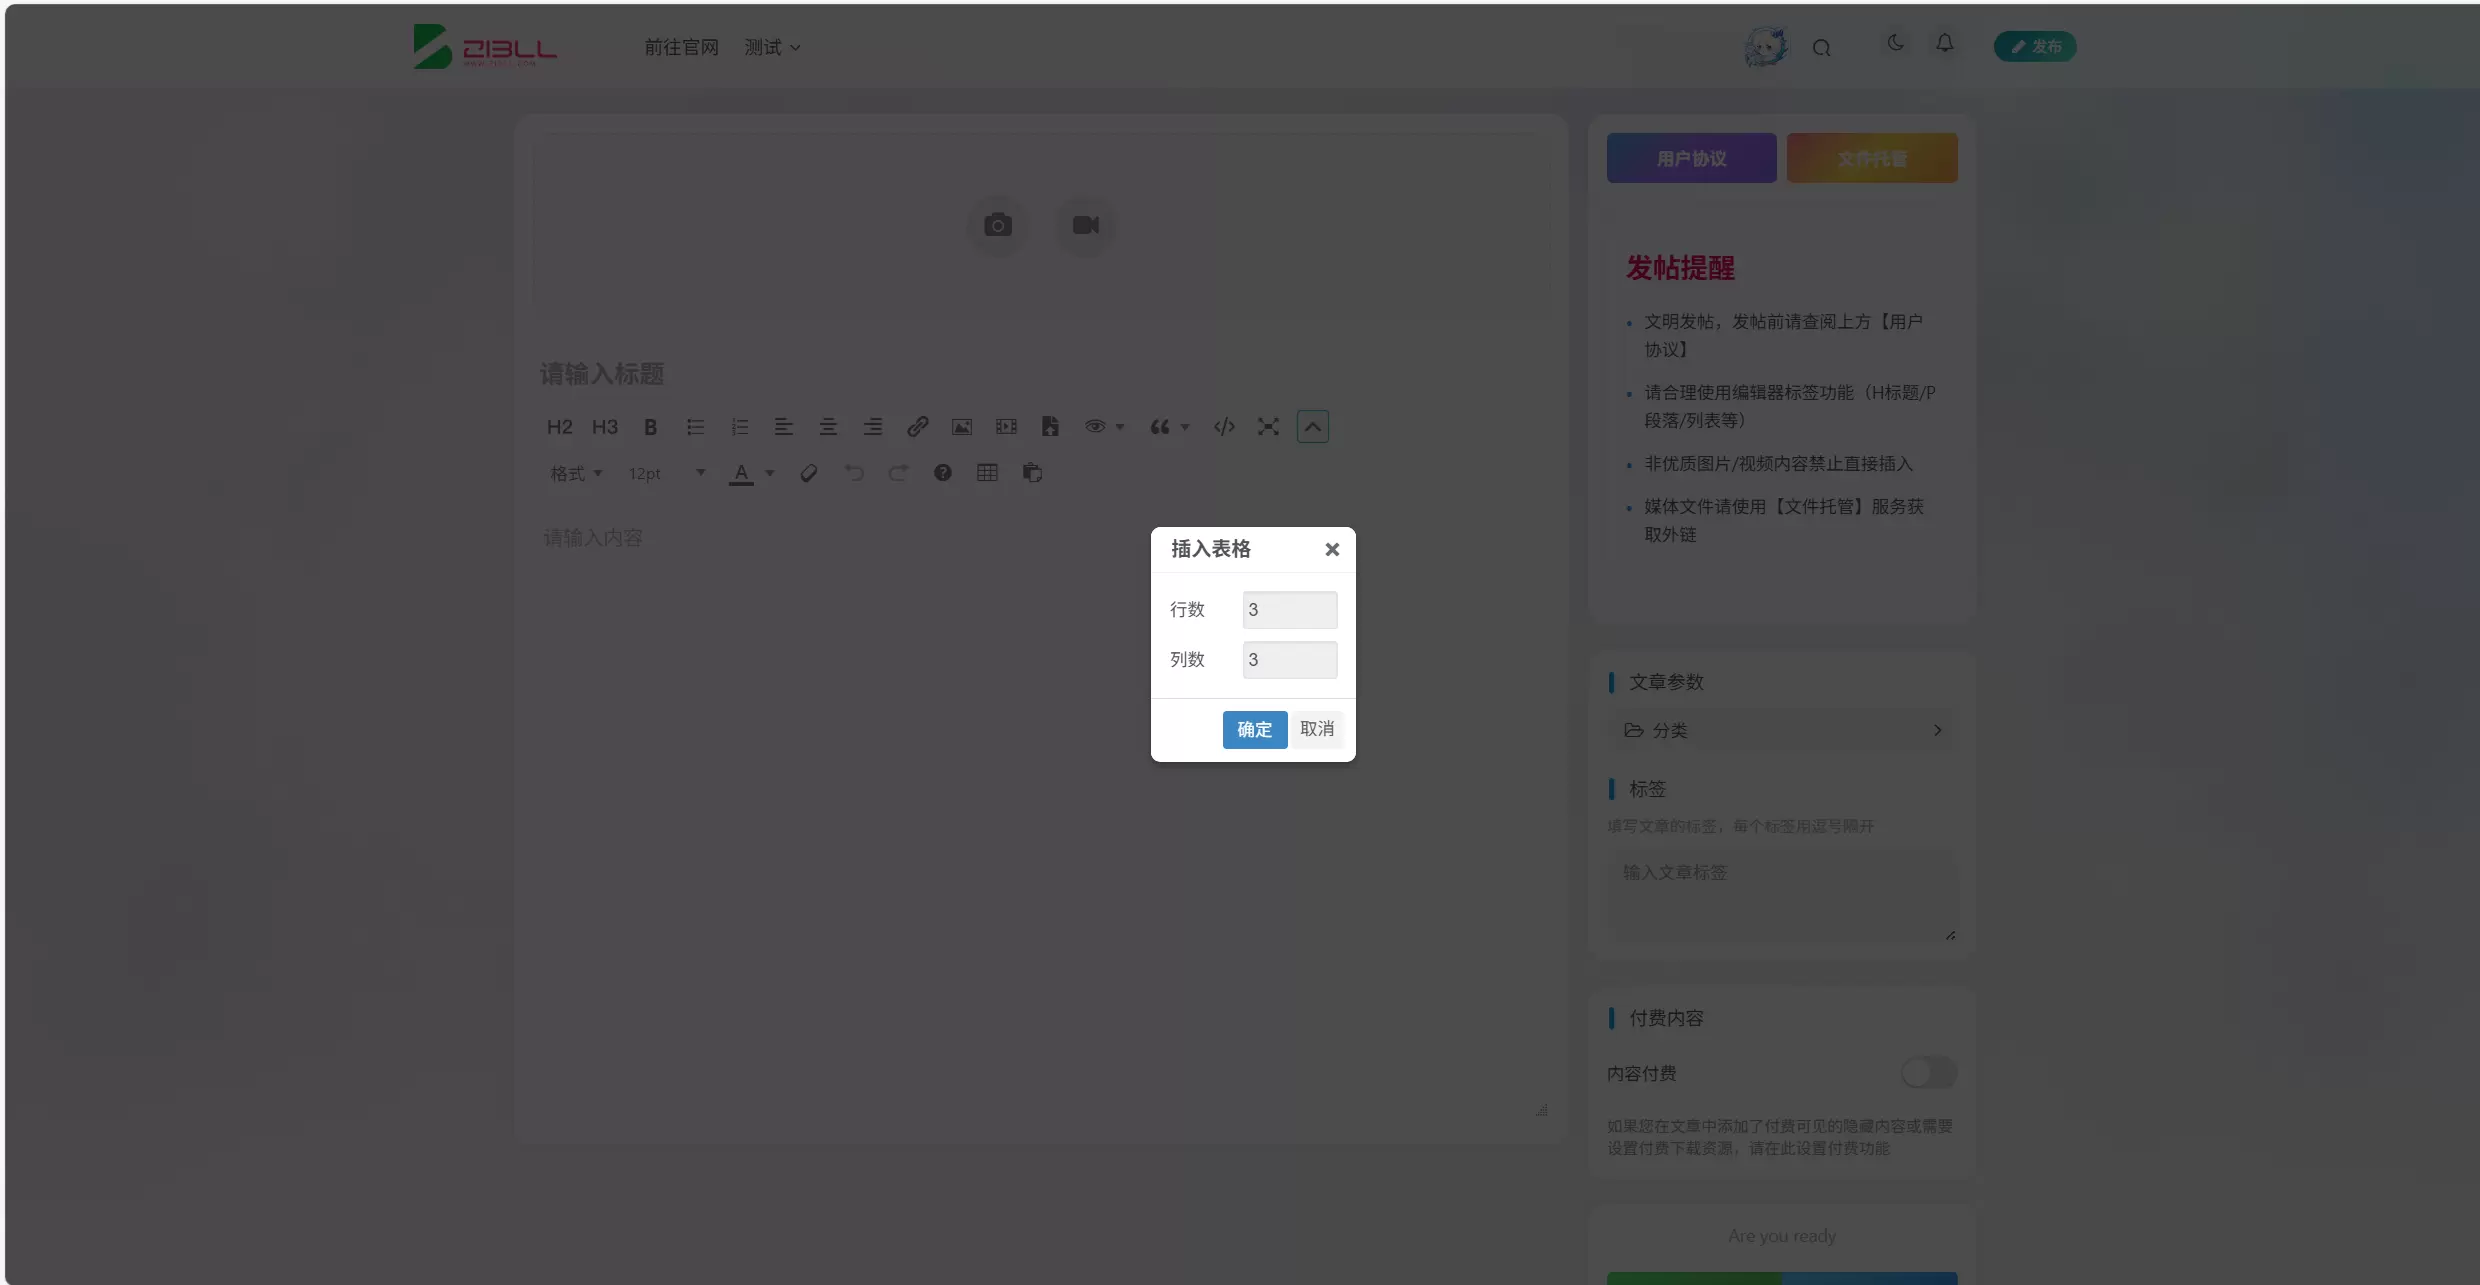Viewport: 2480px width, 1285px height.
Task: Confirm table insertion with 确定
Action: click(x=1254, y=729)
